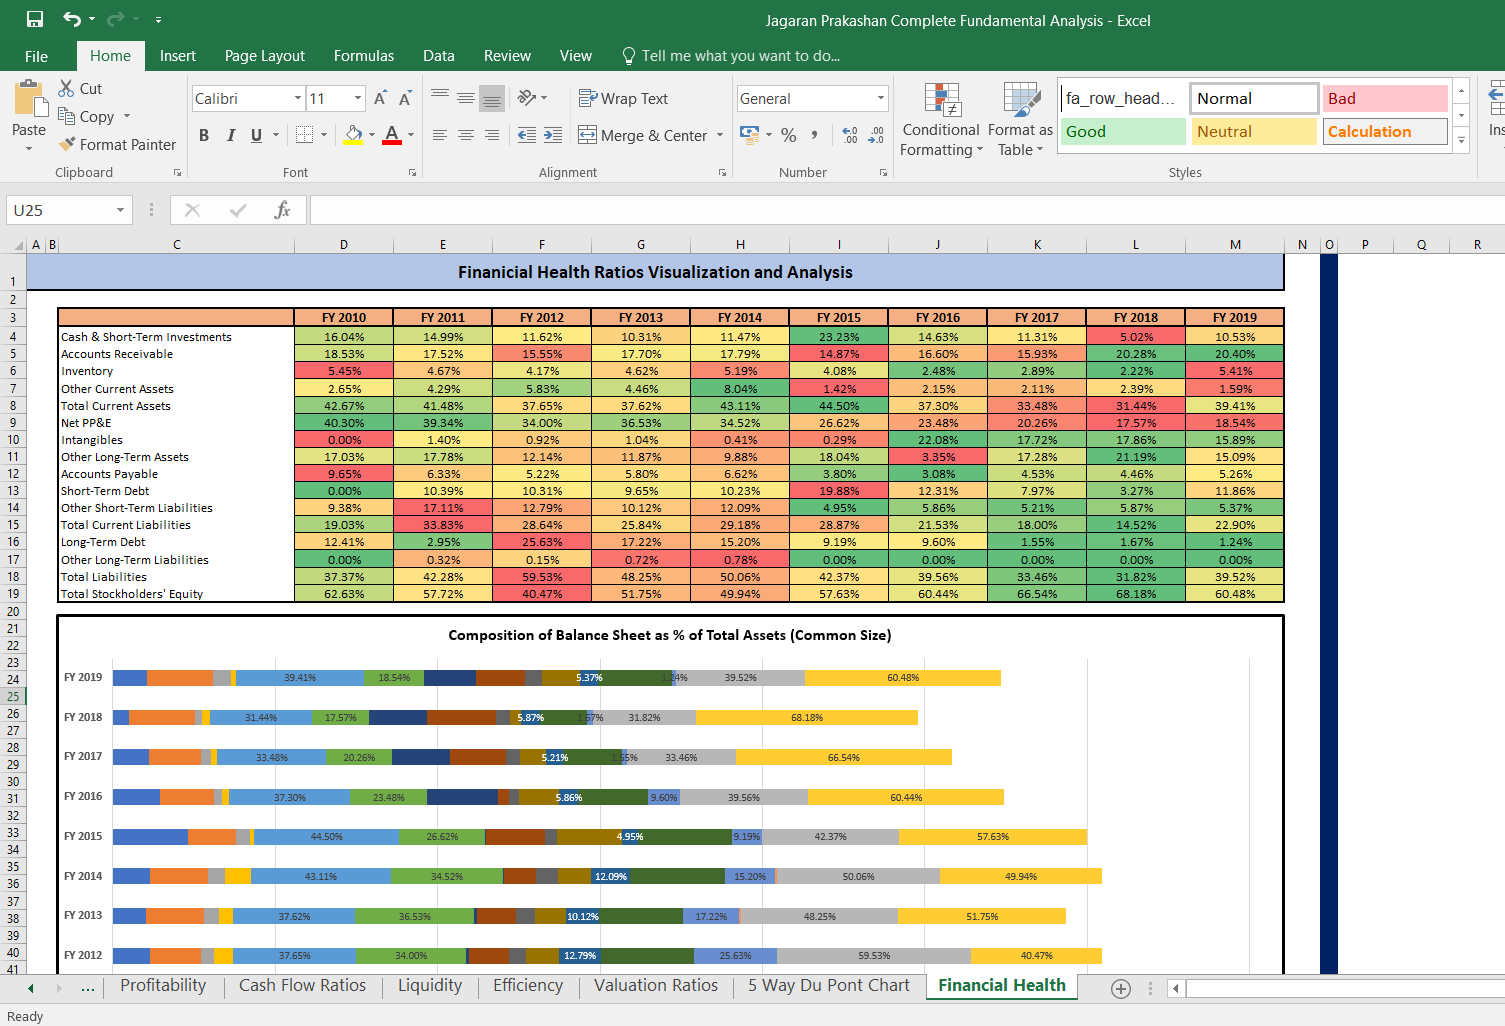Apply the yellow Fill Color bucket
1505x1026 pixels.
point(353,135)
